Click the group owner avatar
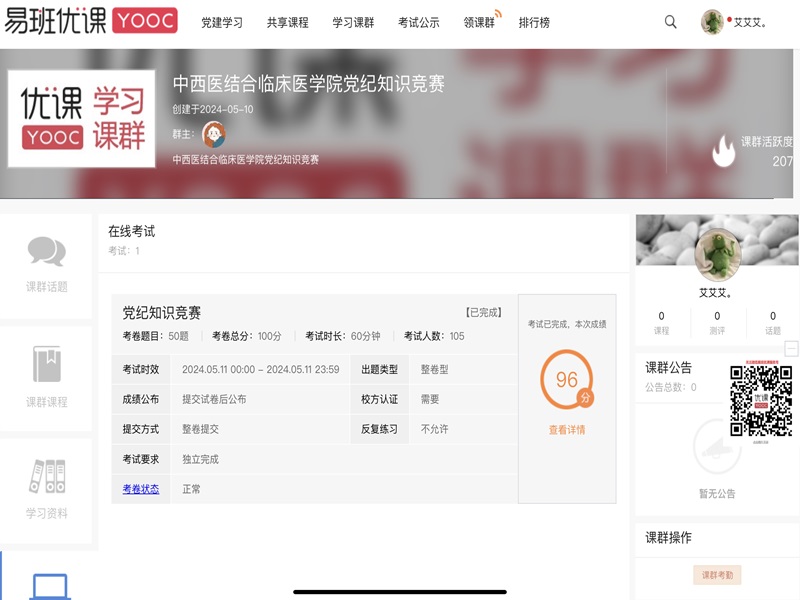The image size is (800, 600). point(214,135)
